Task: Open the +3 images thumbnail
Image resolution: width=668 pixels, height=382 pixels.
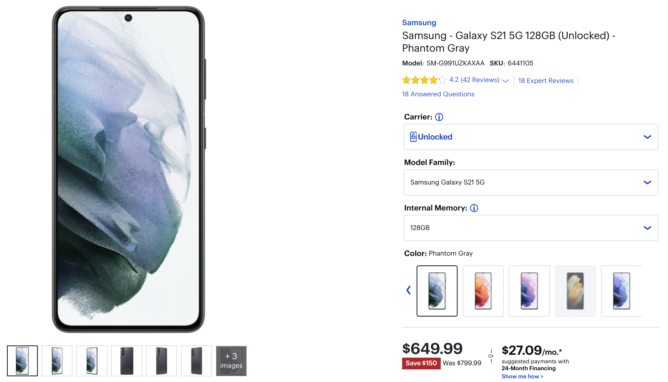Action: point(231,361)
